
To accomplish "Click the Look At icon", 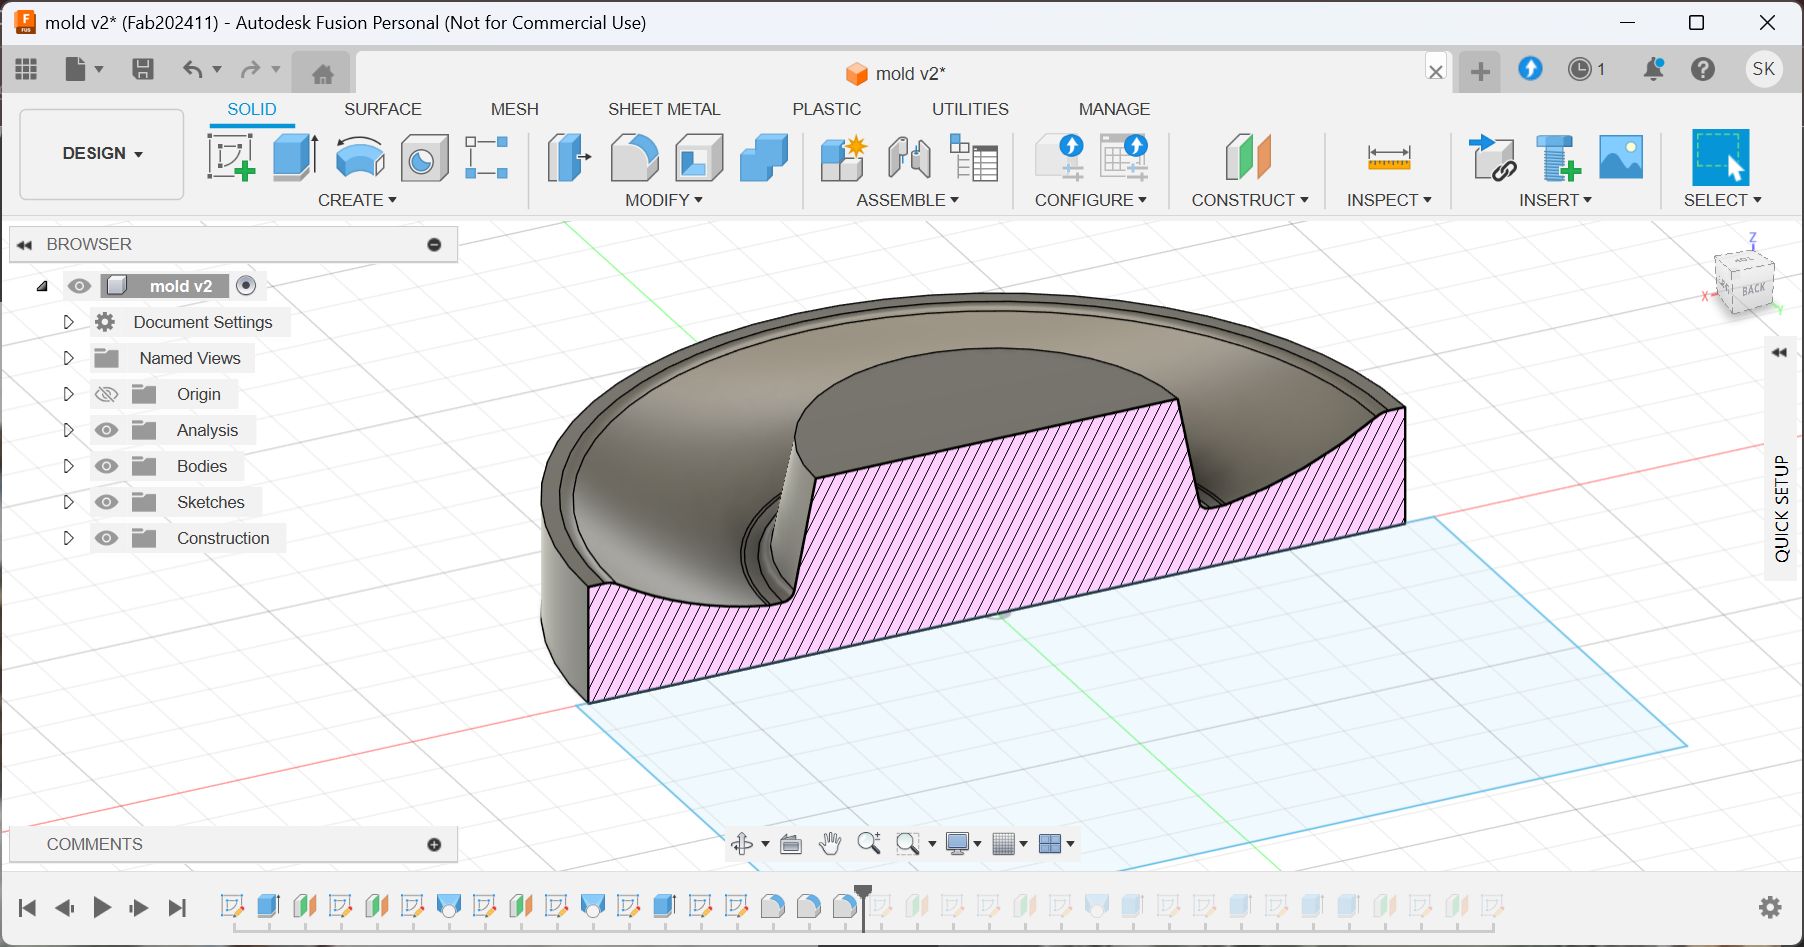I will point(790,844).
